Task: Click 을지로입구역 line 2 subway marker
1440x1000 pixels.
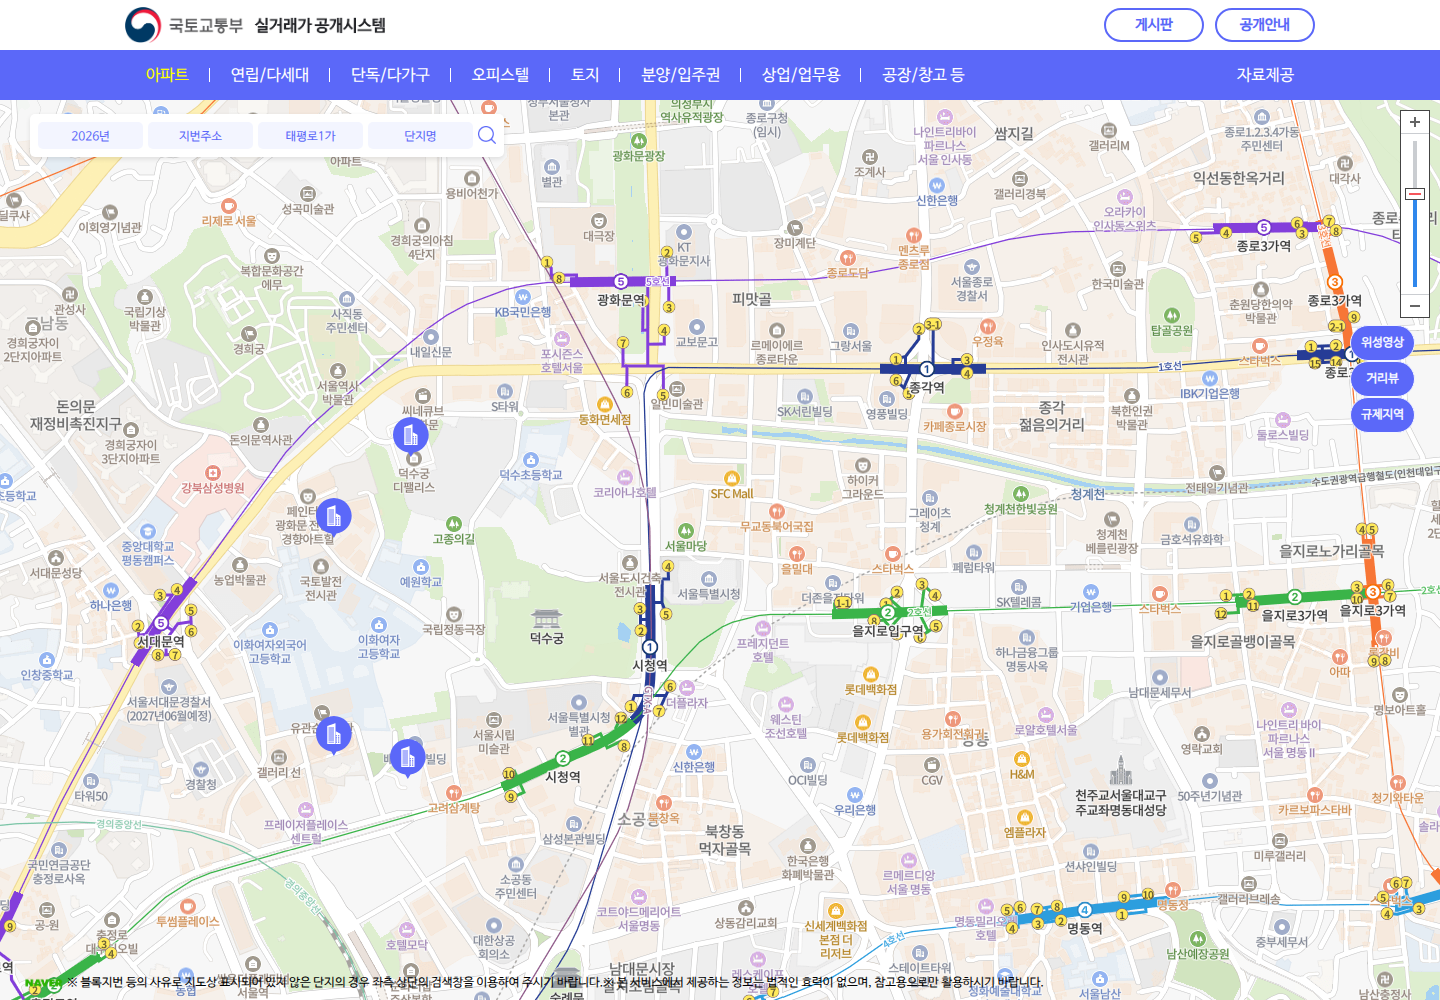Action: coord(887,613)
